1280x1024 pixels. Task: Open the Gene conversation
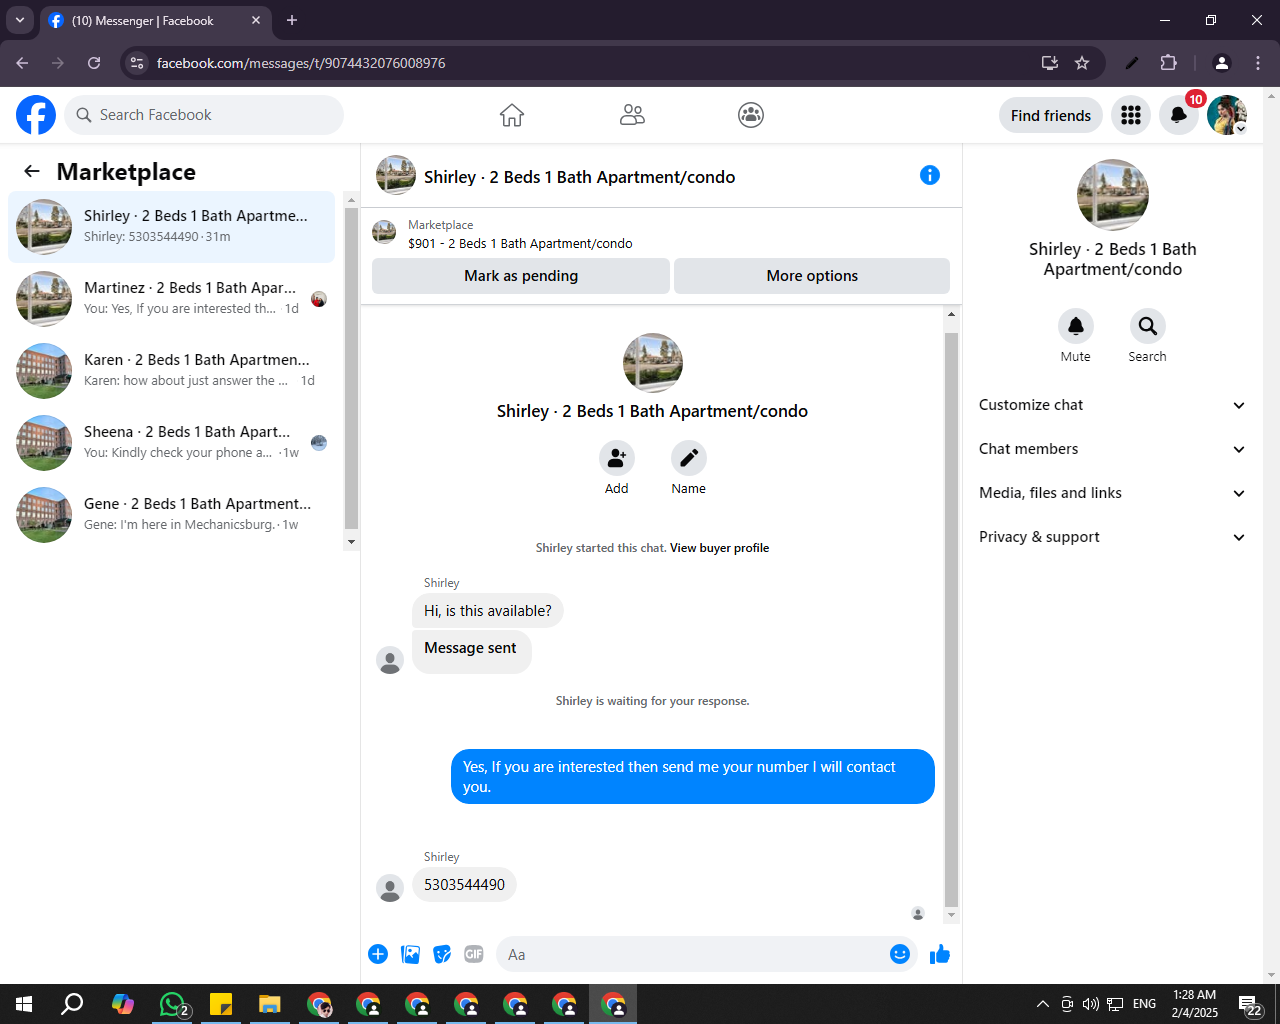[x=172, y=515]
